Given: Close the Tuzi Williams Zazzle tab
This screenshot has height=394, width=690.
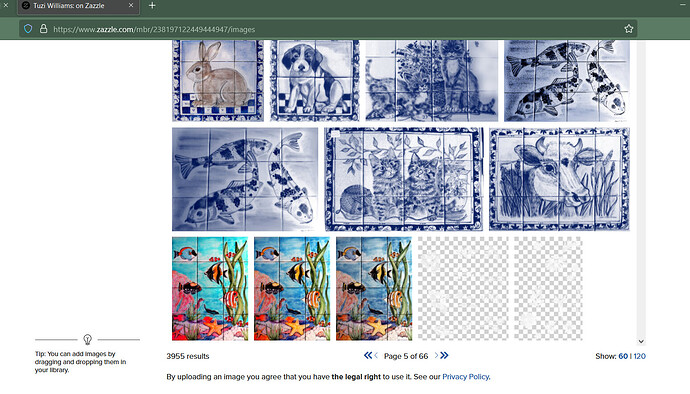Looking at the screenshot, I should click(x=131, y=6).
